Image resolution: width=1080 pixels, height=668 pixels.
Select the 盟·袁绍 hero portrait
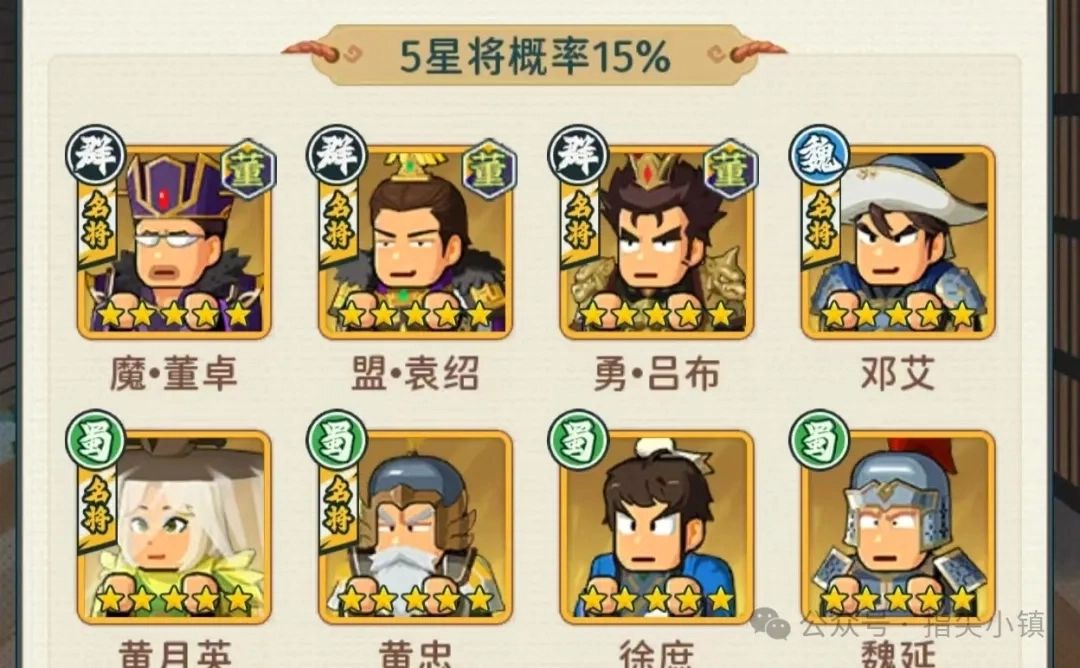tap(415, 242)
